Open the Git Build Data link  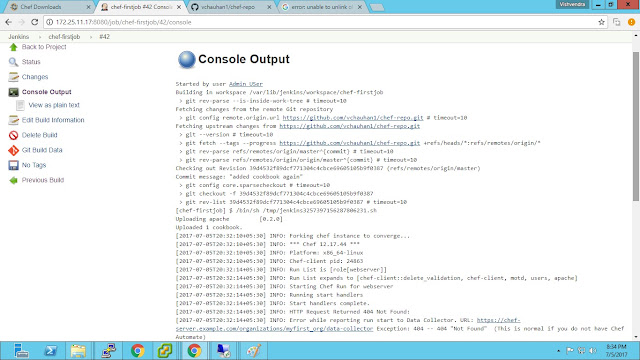(x=42, y=150)
